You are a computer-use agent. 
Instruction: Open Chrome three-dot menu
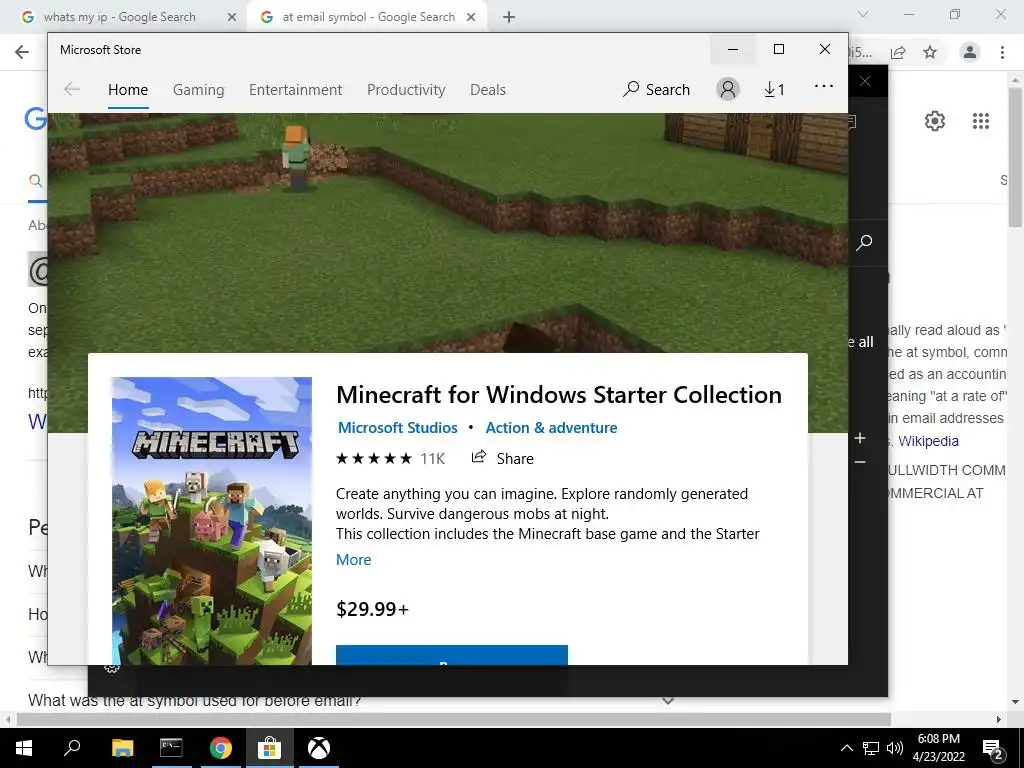1002,52
